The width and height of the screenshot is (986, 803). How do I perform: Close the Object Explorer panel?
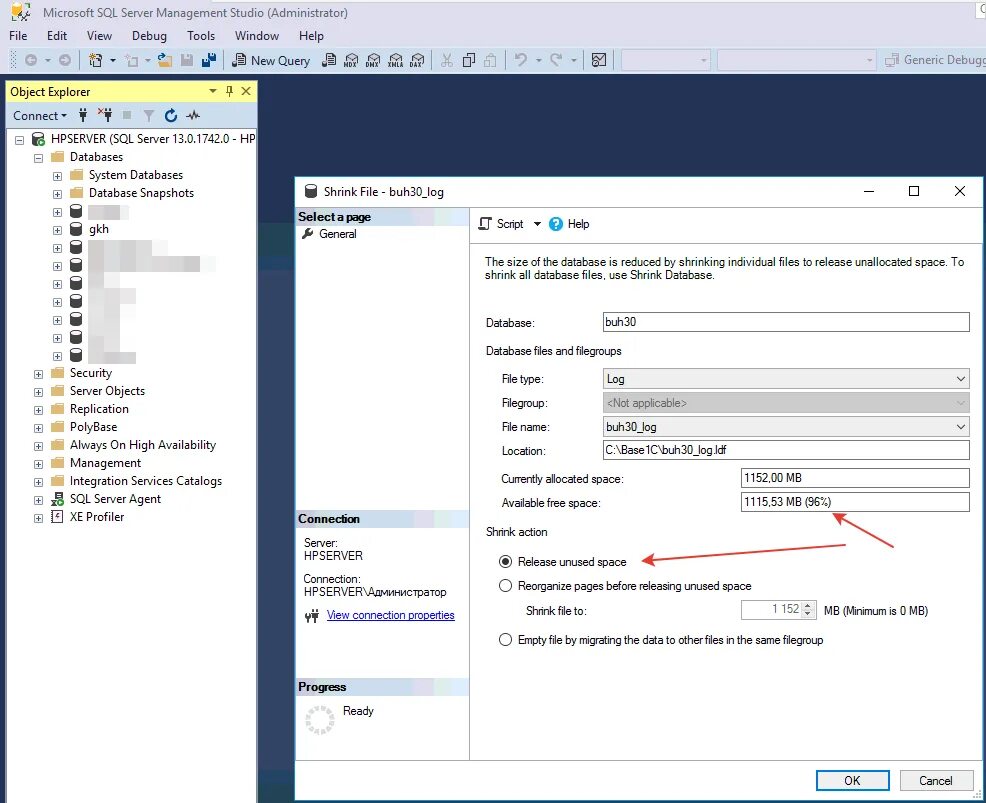tap(246, 91)
